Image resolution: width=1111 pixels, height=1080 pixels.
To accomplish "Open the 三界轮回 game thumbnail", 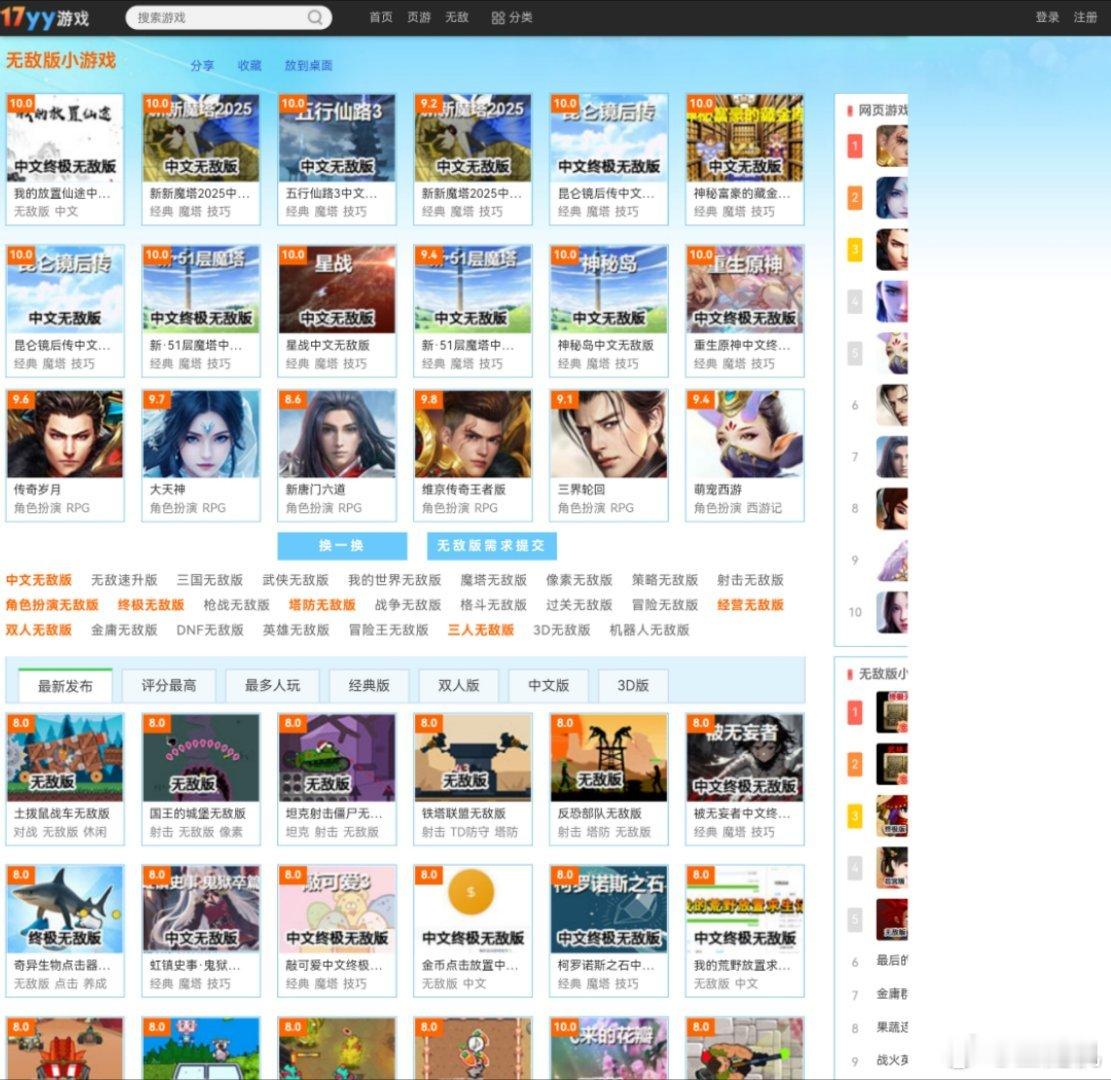I will tap(609, 434).
